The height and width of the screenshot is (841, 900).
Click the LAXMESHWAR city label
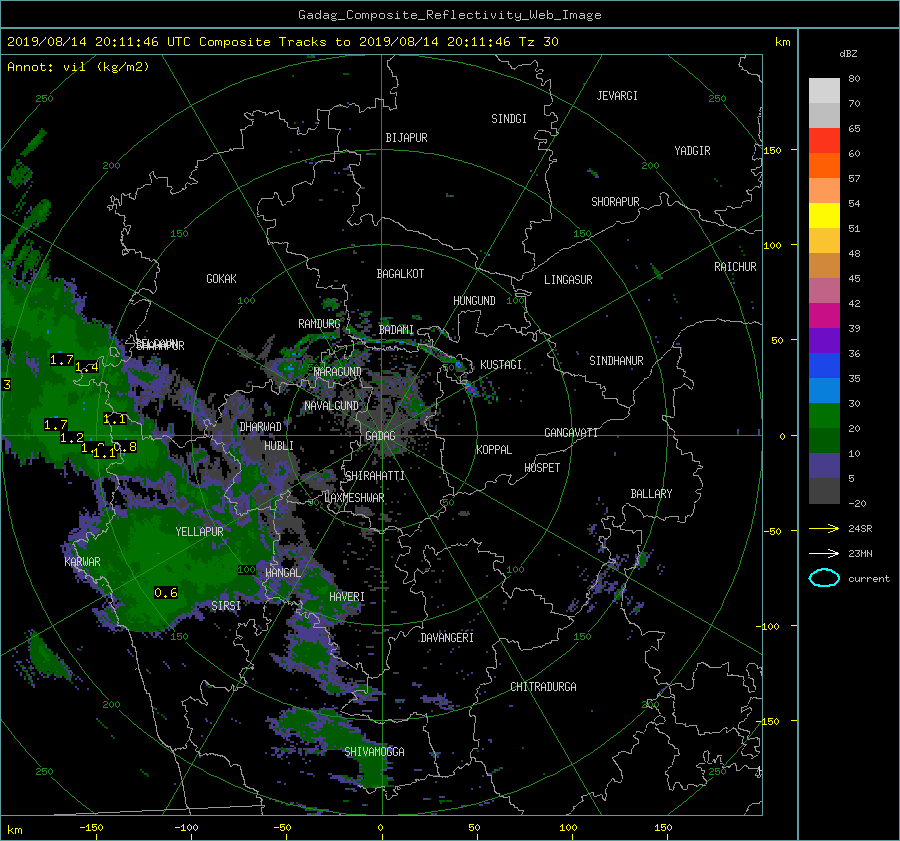pos(354,498)
